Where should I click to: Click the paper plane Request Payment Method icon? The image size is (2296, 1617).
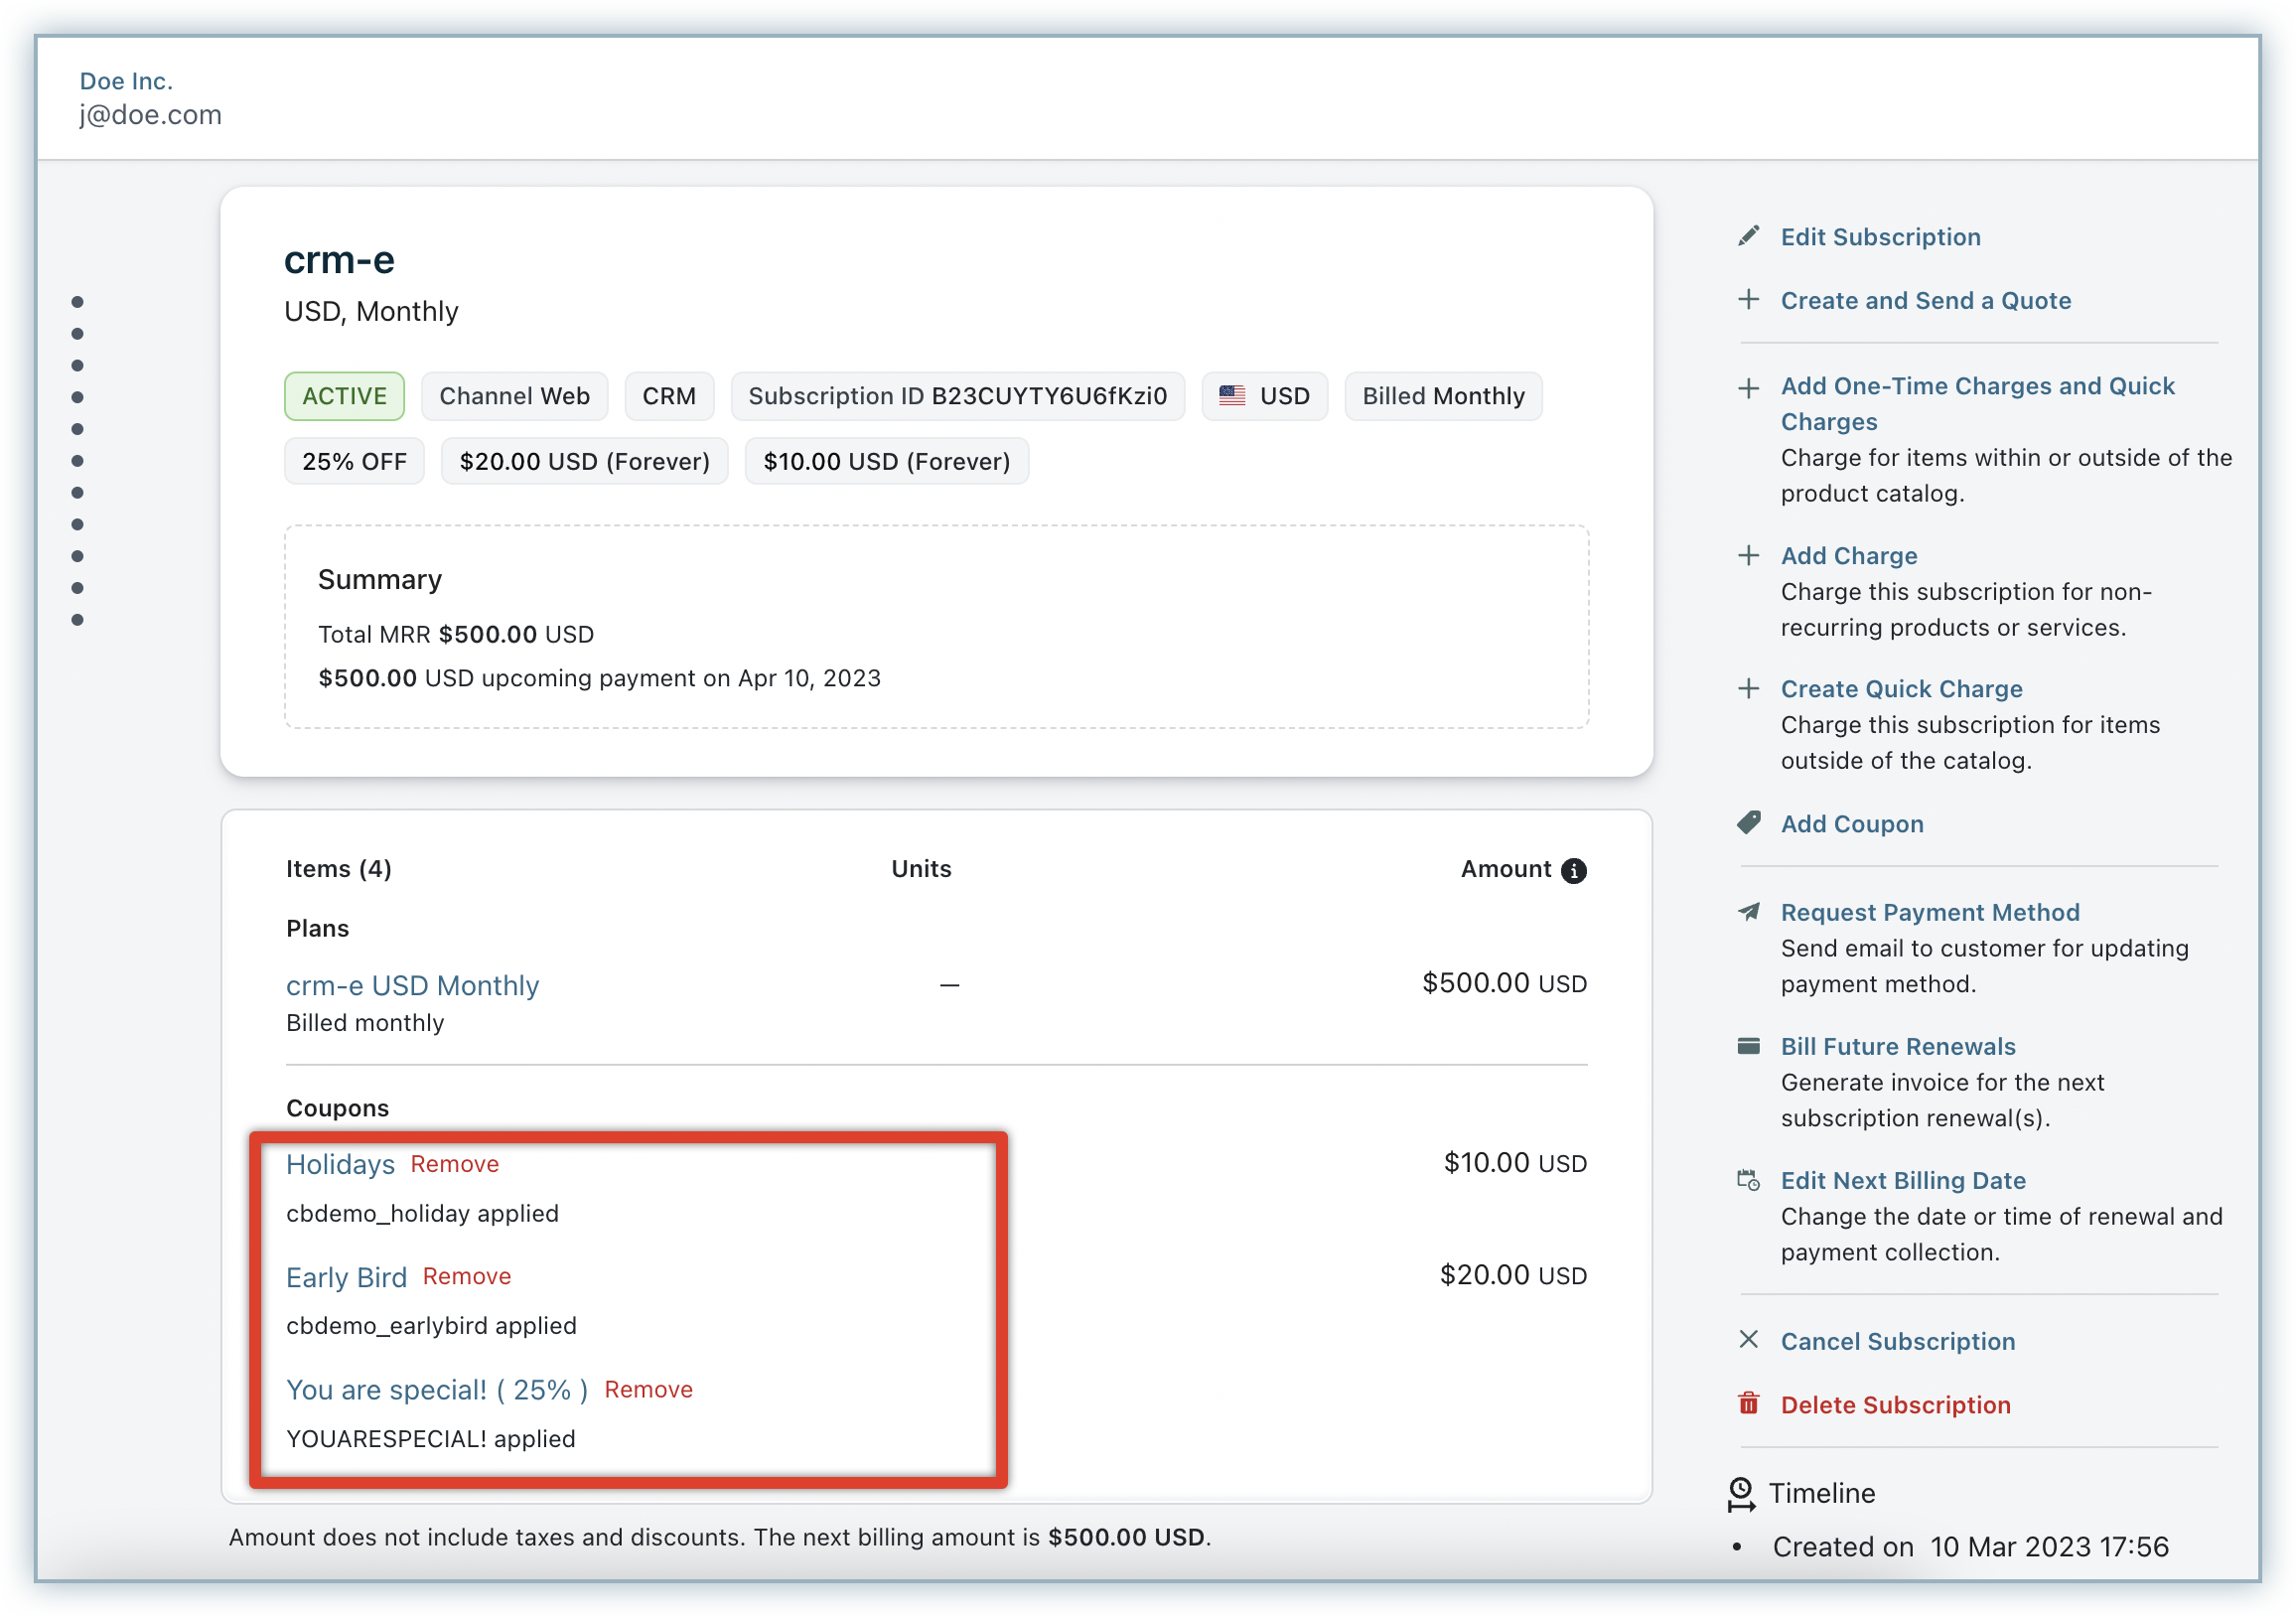click(x=1748, y=911)
